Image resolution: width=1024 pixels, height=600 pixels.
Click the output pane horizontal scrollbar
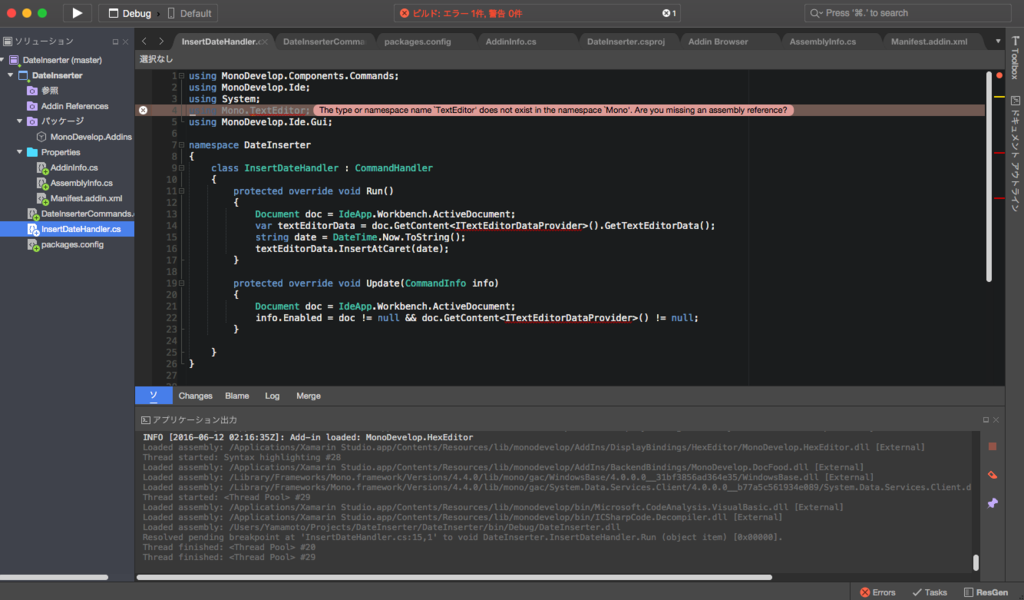454,577
